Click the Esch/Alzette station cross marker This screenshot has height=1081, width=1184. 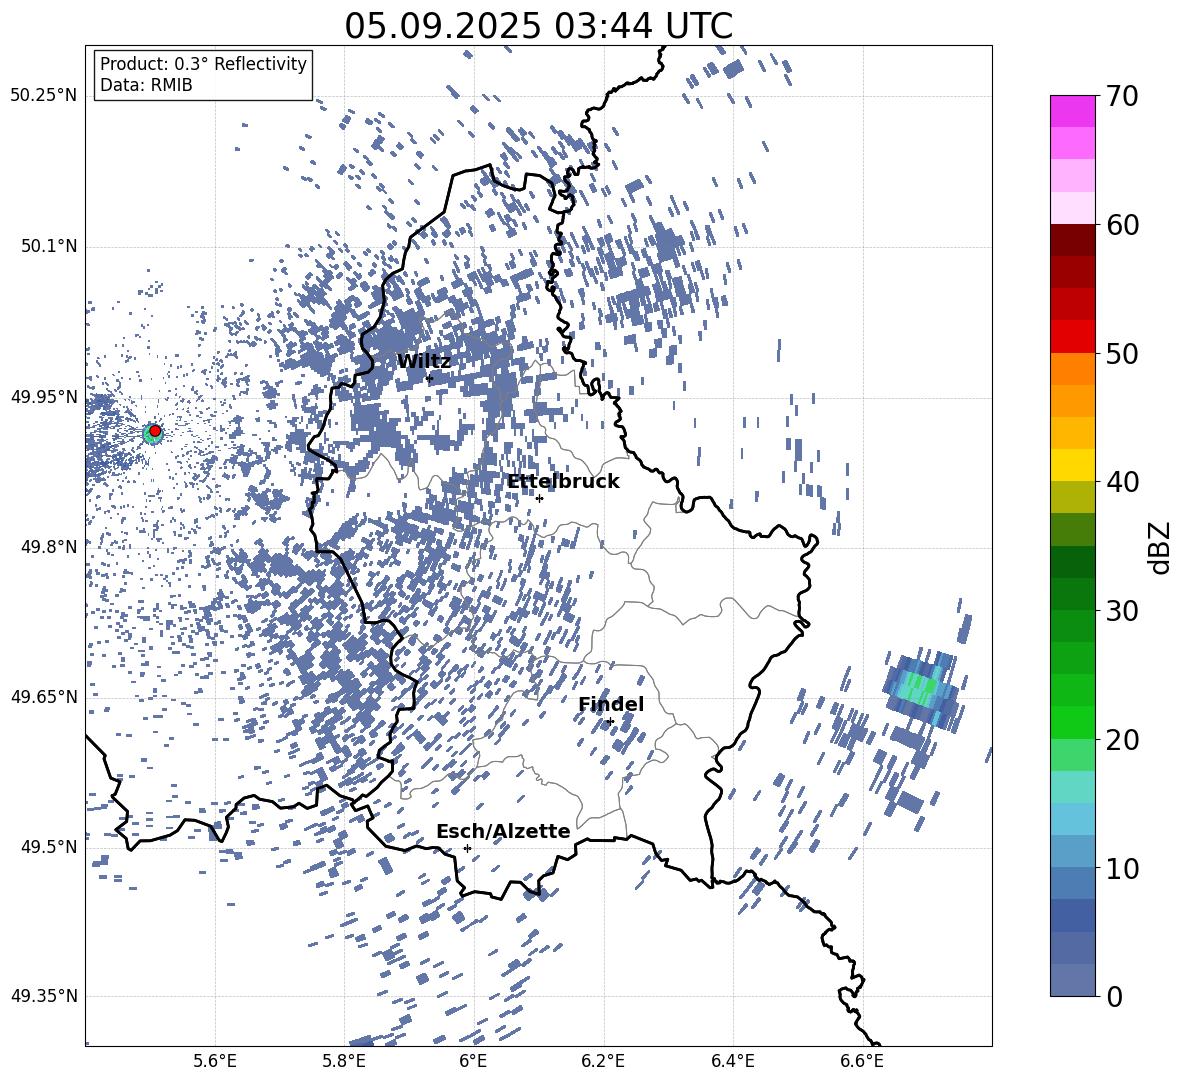point(467,848)
